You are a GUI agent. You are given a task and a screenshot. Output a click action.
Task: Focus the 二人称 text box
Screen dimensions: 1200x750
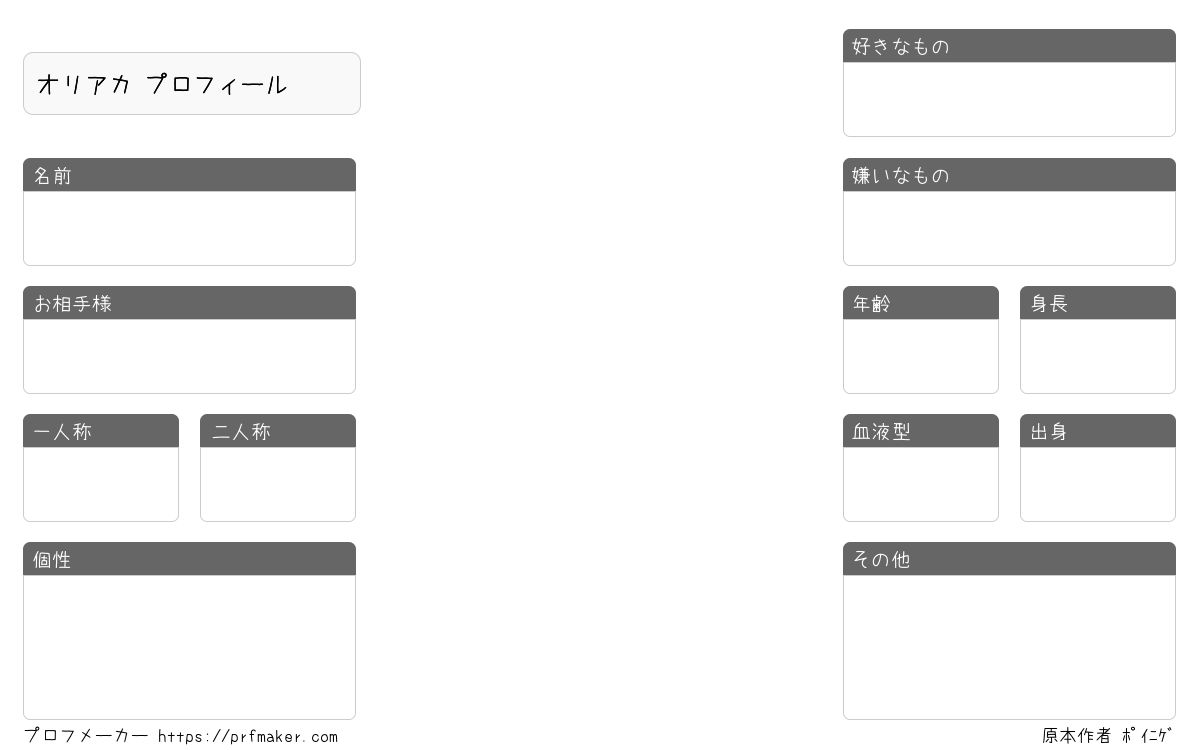(x=278, y=484)
